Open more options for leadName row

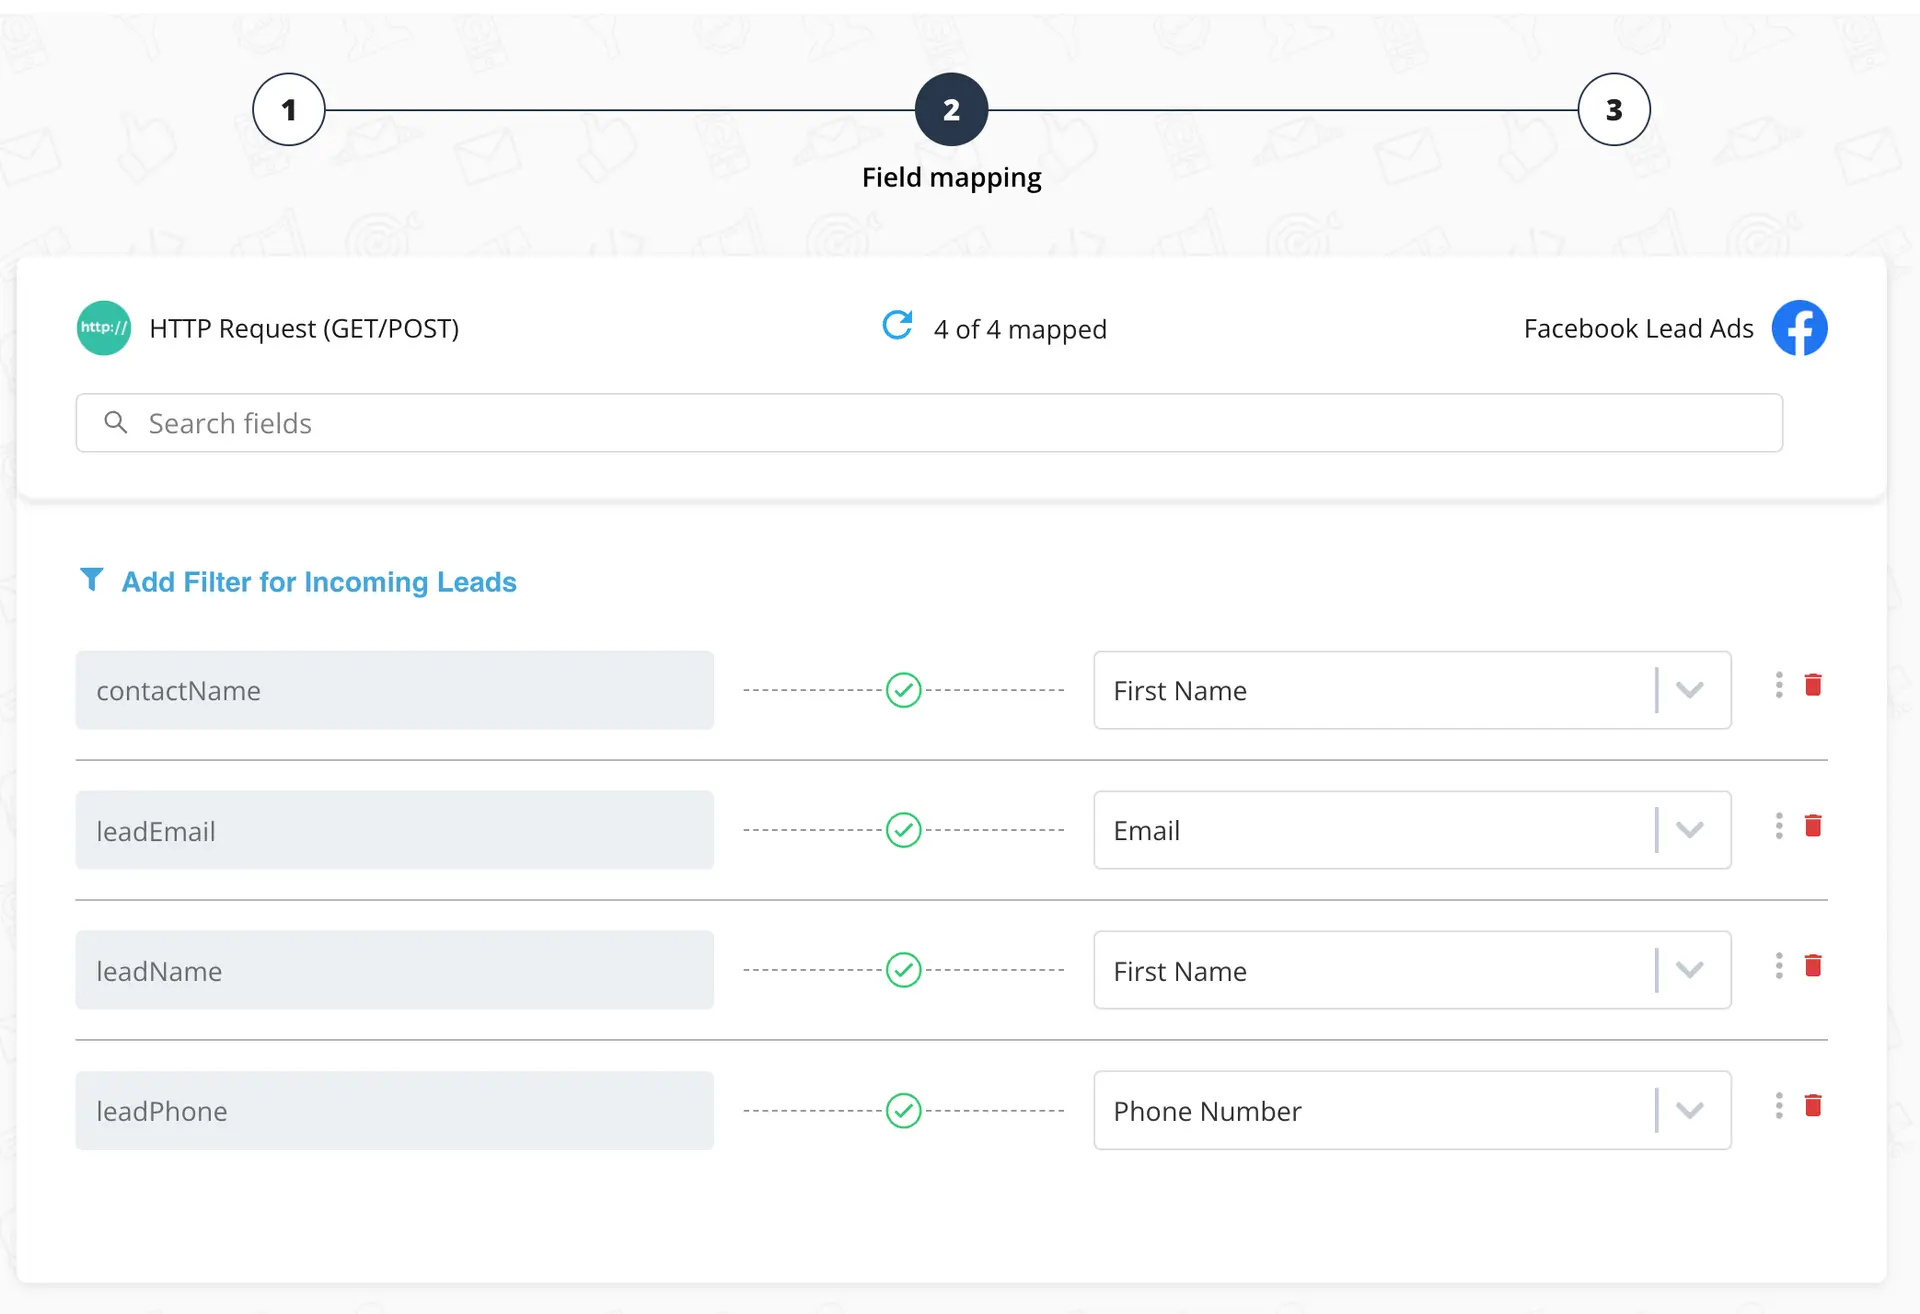[x=1779, y=966]
